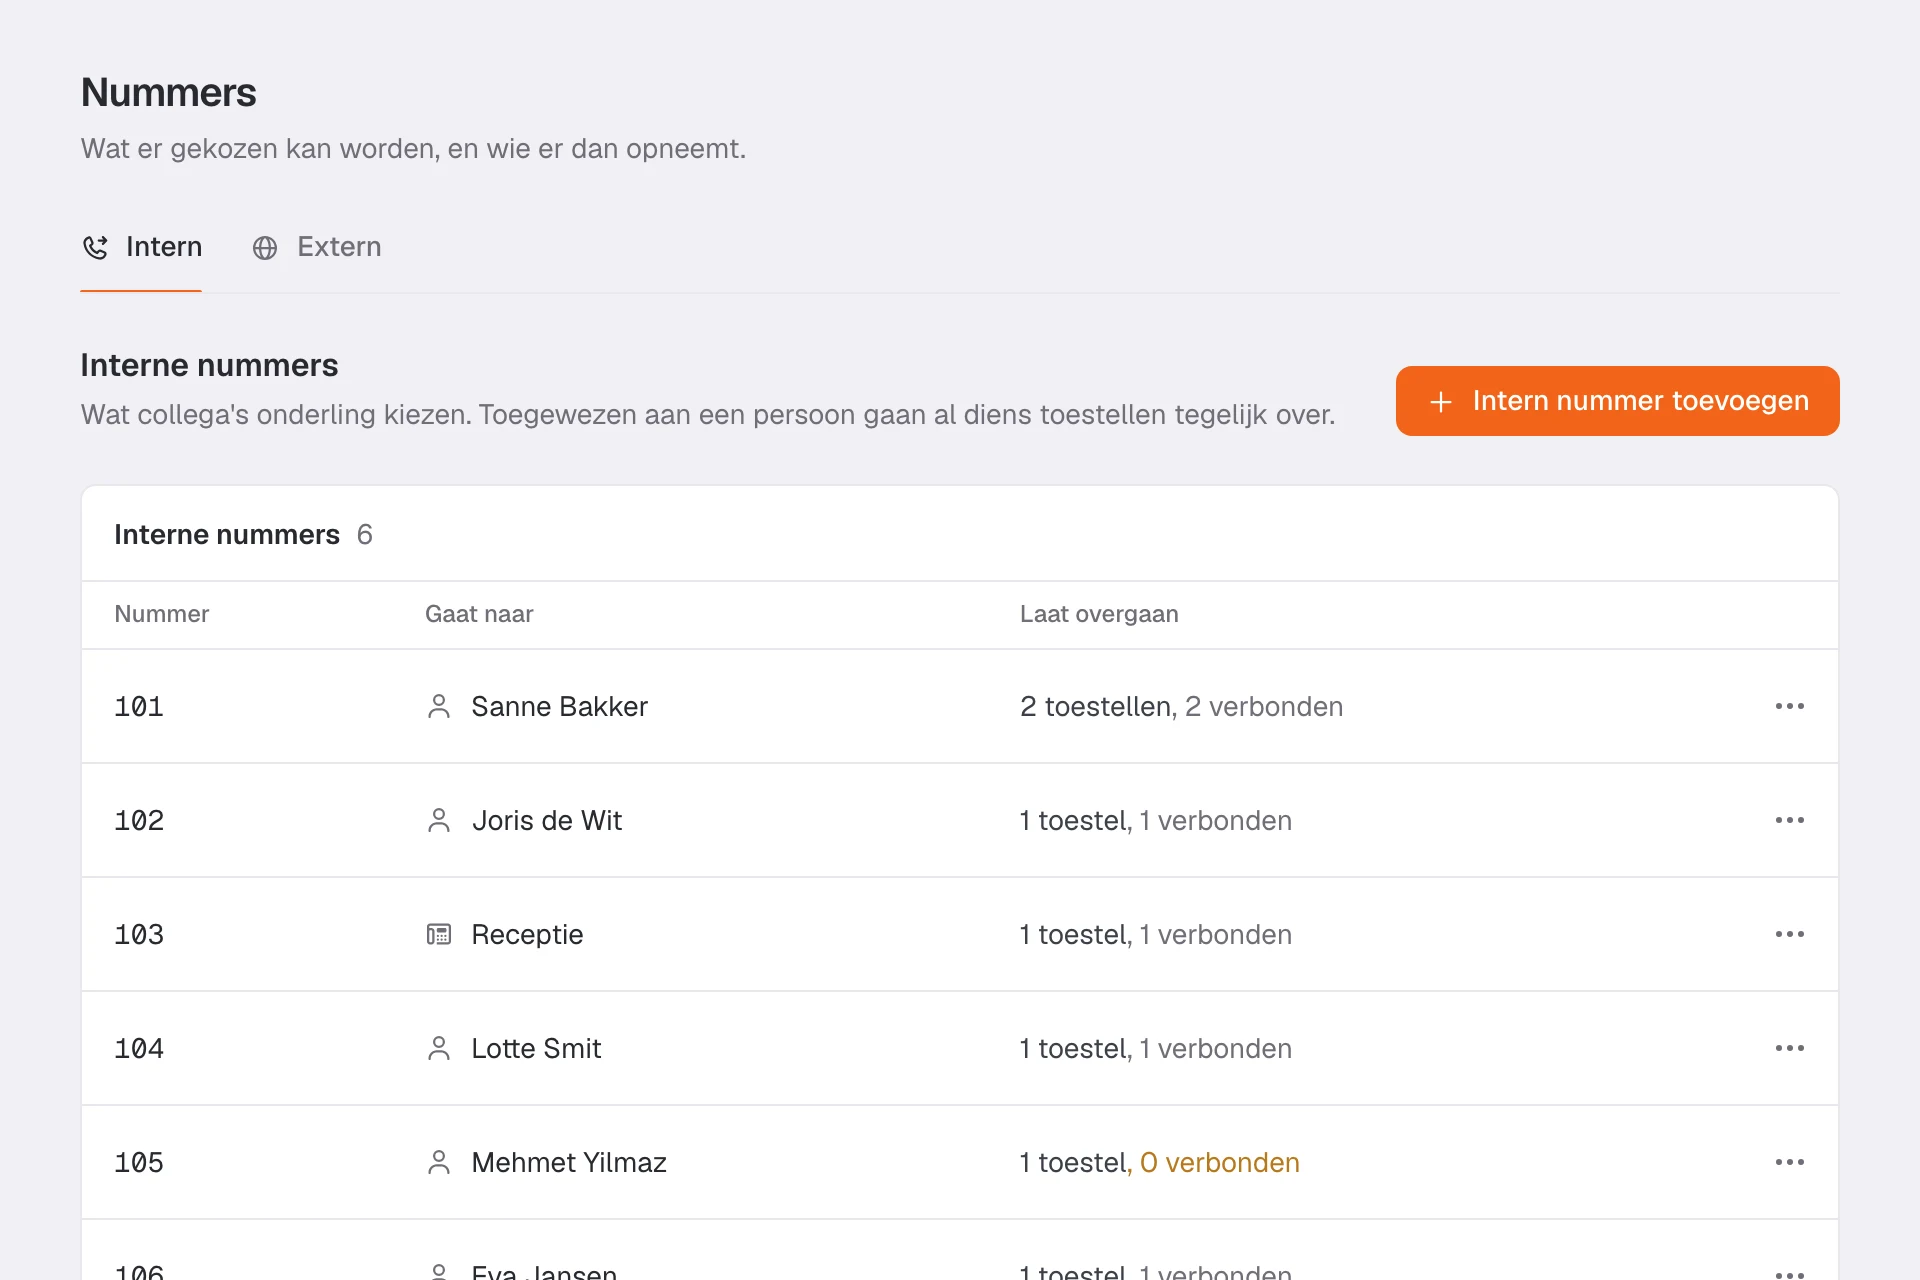Click the Gaat naar column header
This screenshot has height=1280, width=1920.
click(479, 614)
